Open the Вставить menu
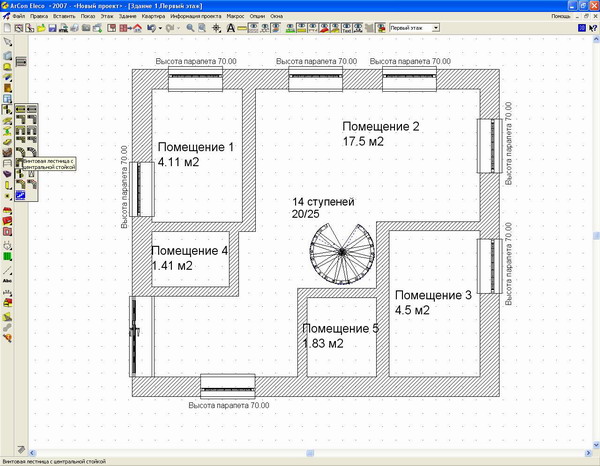This screenshot has height=466, width=600. point(64,16)
